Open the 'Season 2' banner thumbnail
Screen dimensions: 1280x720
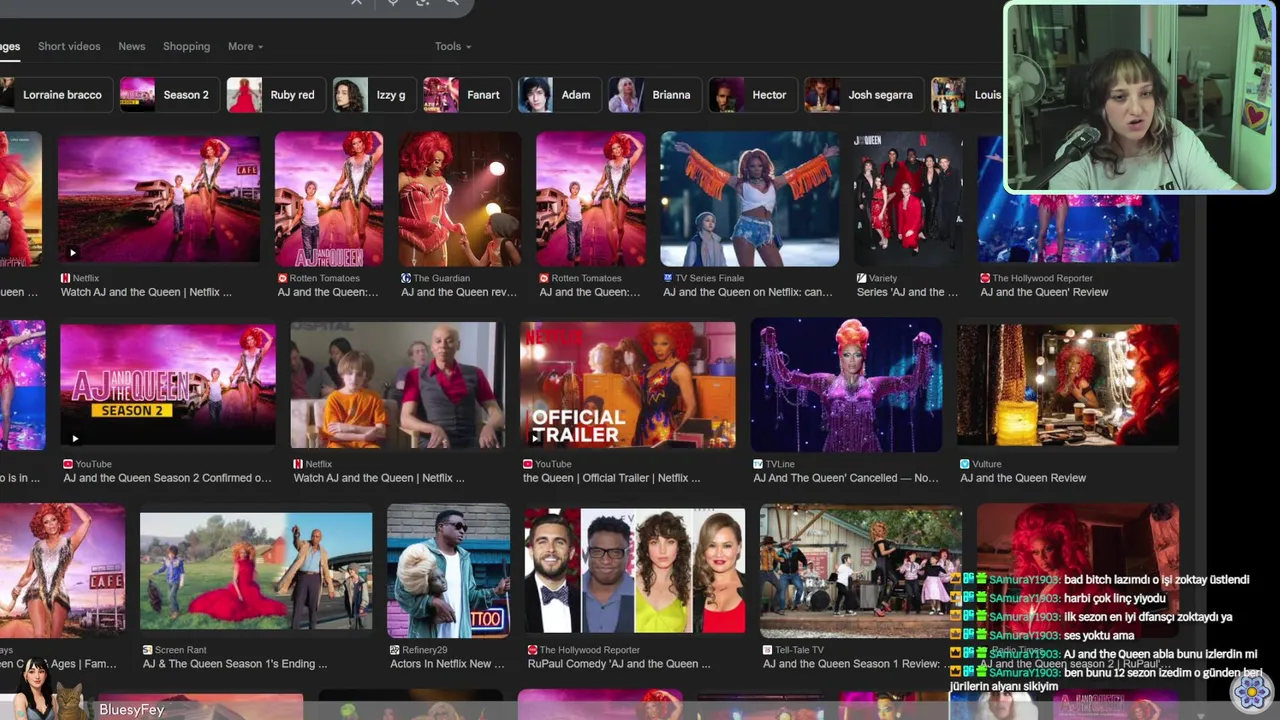pyautogui.click(x=167, y=384)
